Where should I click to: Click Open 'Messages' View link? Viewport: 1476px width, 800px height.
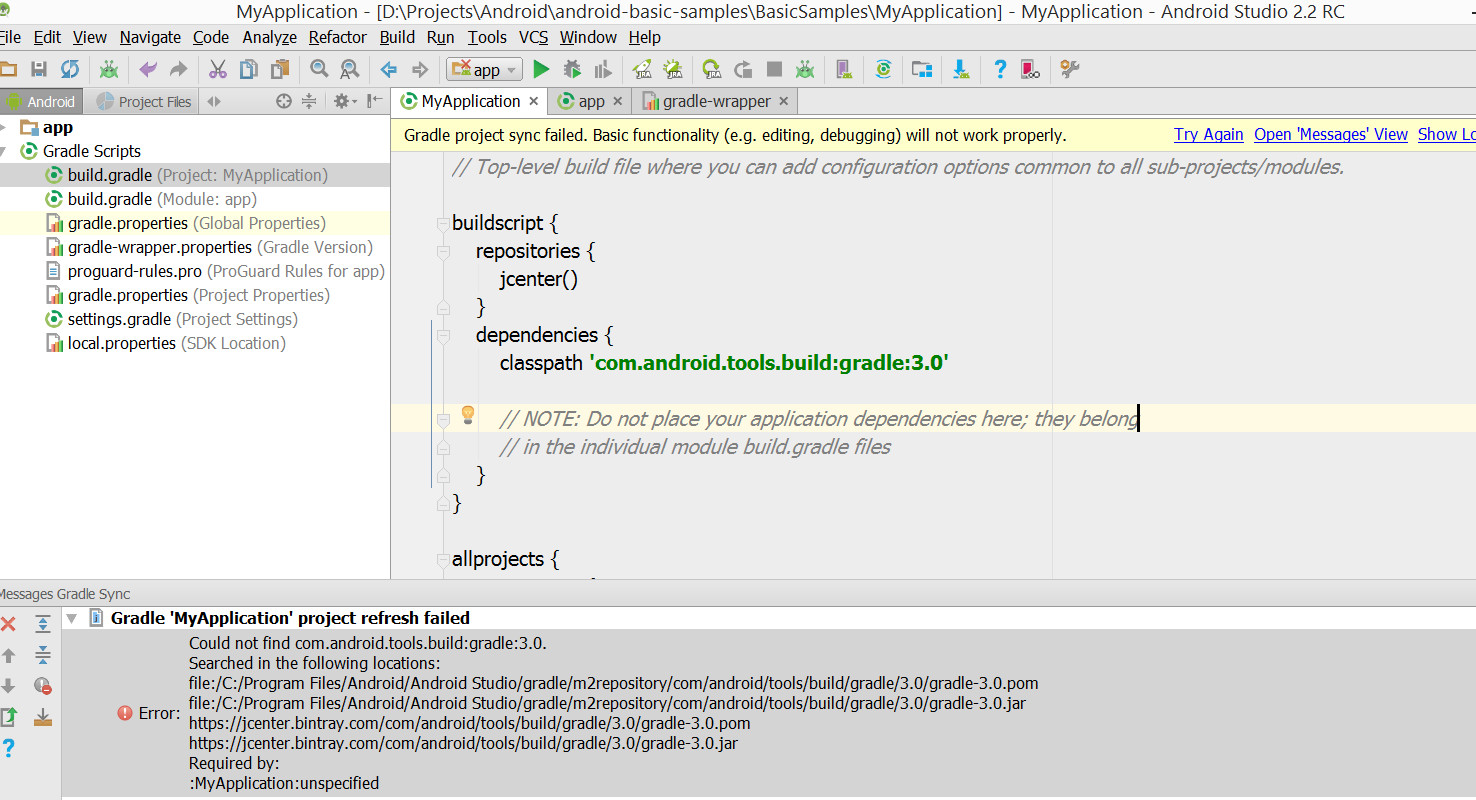[x=1330, y=134]
